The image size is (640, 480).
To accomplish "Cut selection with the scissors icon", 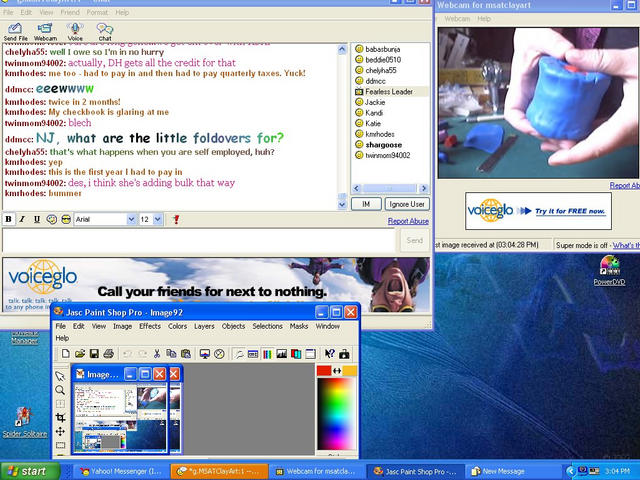I will [156, 353].
